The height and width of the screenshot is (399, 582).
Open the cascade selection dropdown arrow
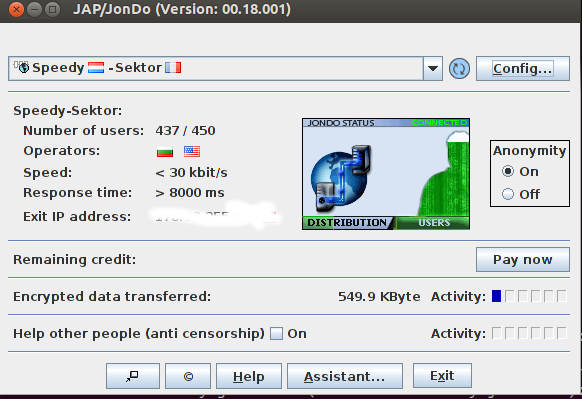[432, 69]
